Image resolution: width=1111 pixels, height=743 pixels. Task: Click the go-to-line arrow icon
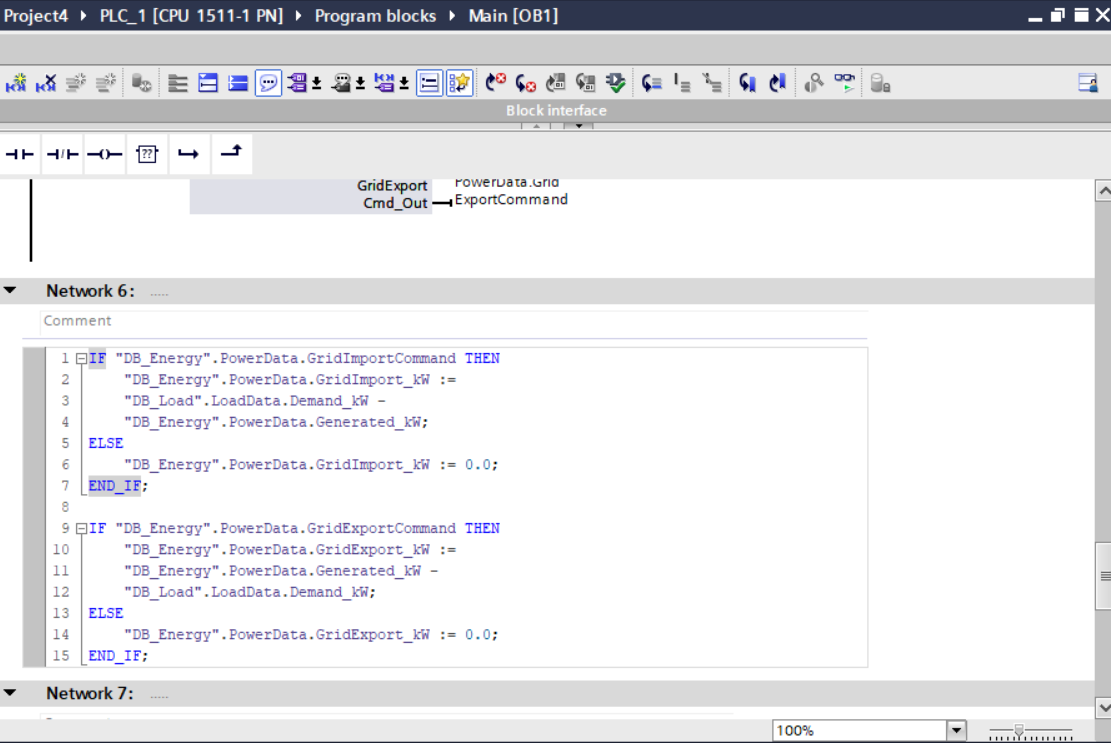click(x=651, y=83)
